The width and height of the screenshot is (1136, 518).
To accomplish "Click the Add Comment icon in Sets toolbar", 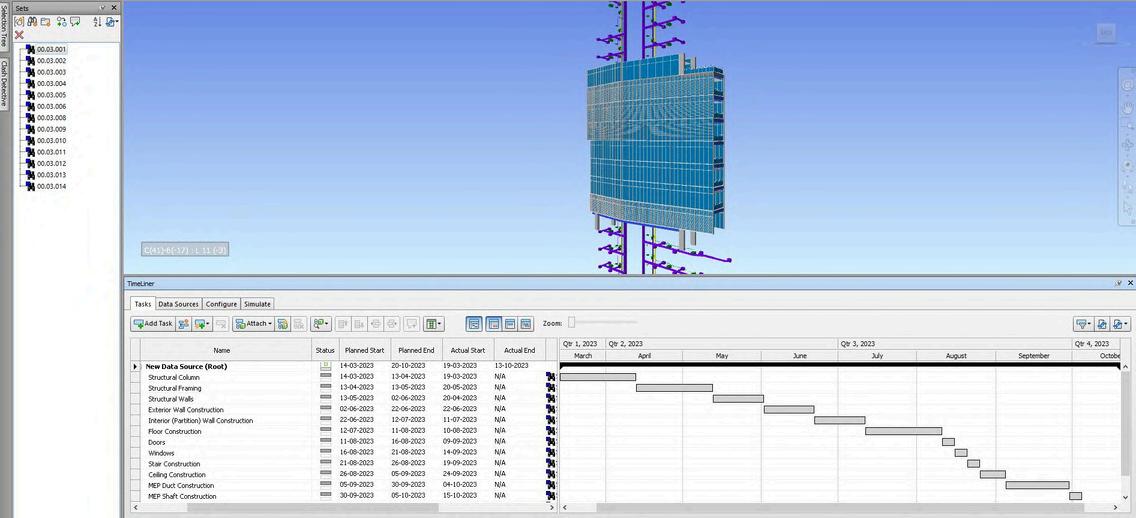I will (75, 22).
